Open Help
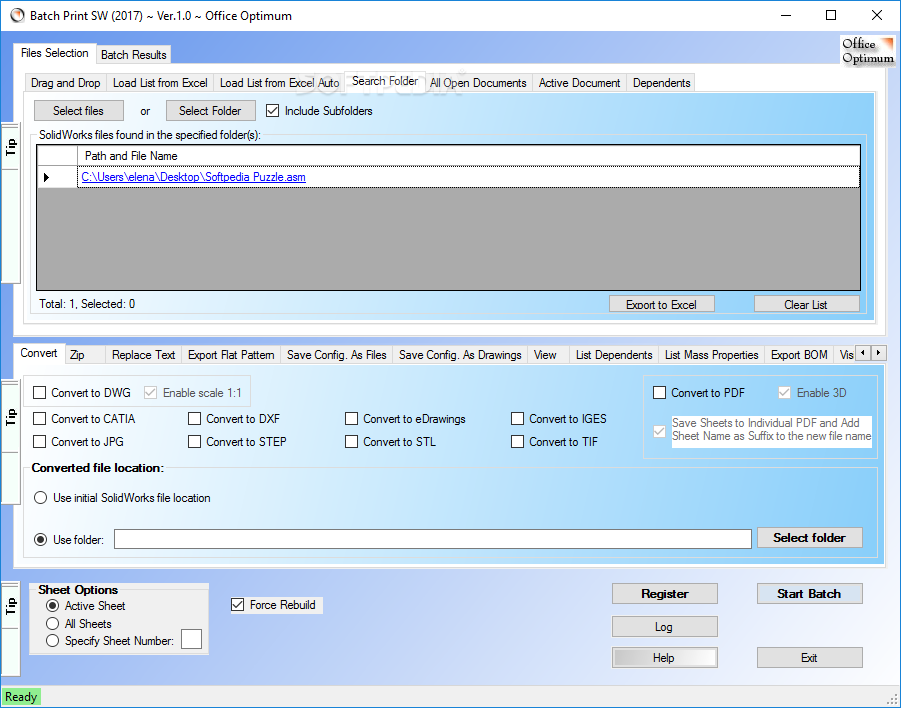 [665, 658]
